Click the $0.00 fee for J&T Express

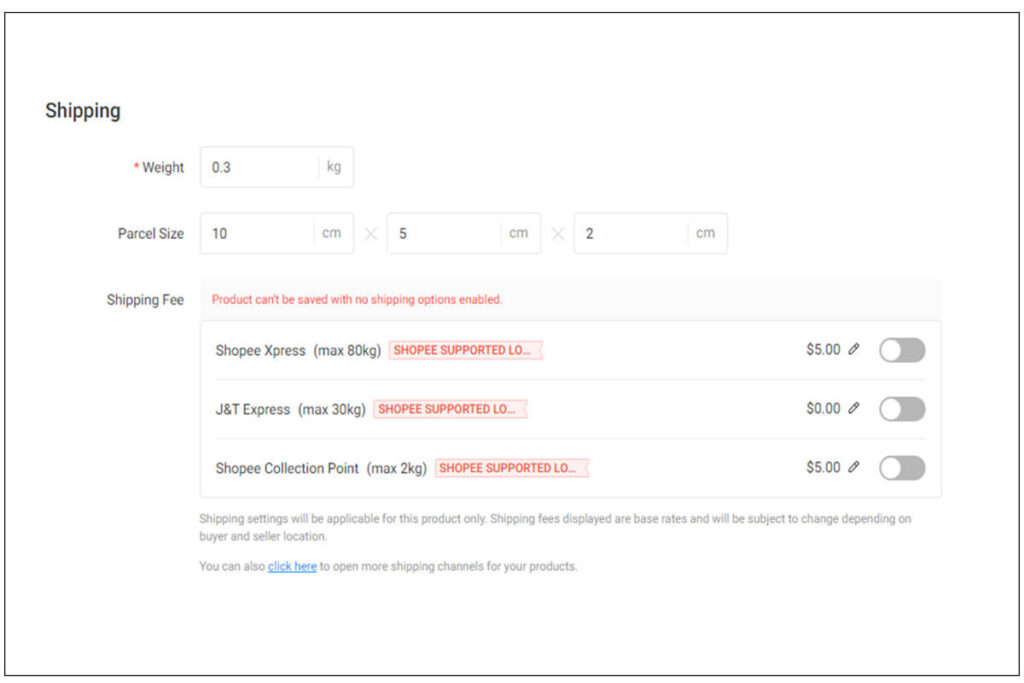point(823,409)
